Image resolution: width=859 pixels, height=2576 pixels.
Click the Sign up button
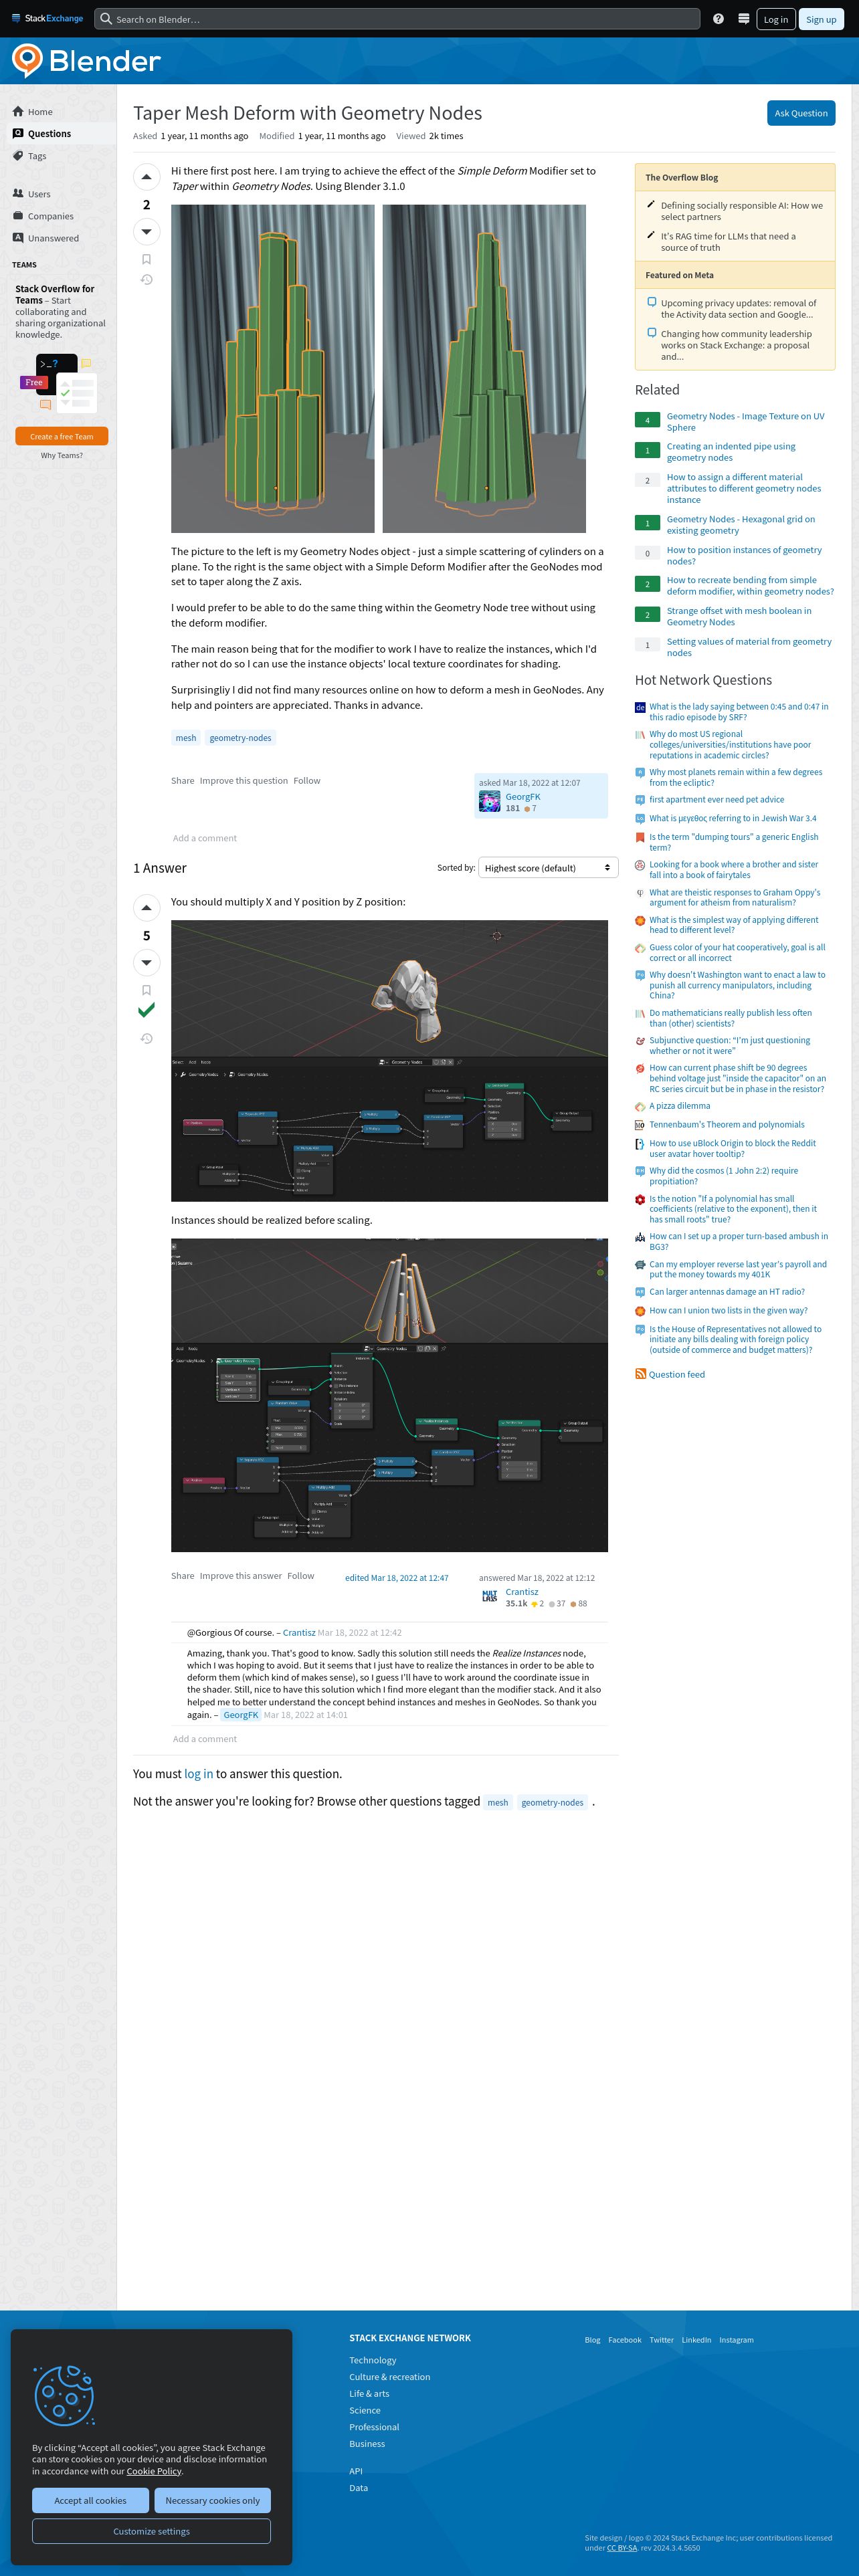821,19
